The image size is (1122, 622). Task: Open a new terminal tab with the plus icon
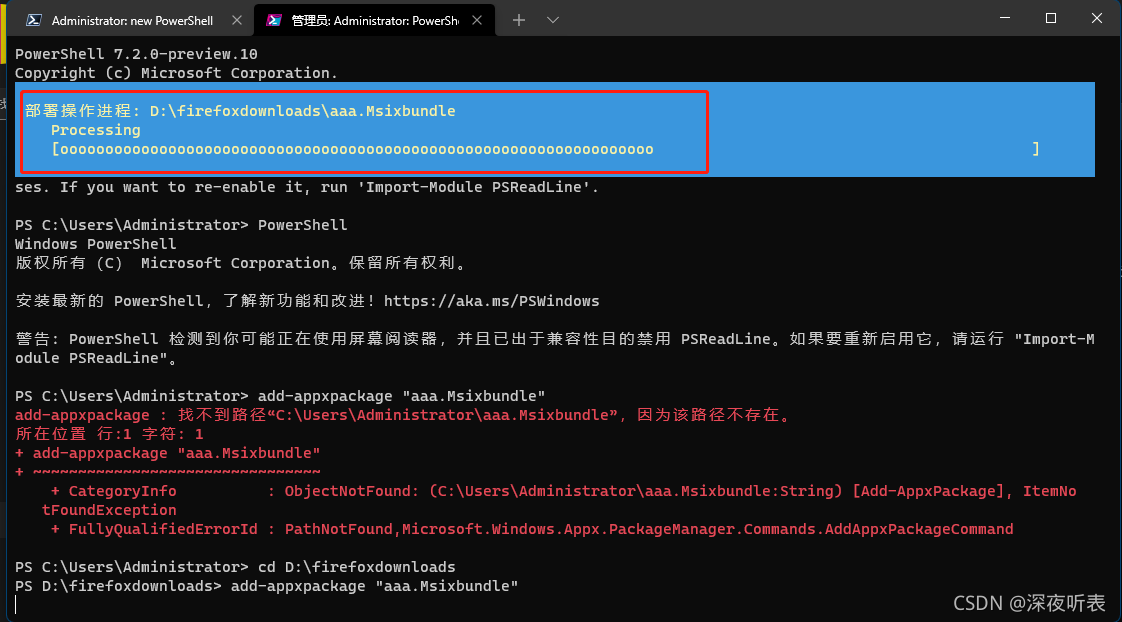[x=518, y=19]
